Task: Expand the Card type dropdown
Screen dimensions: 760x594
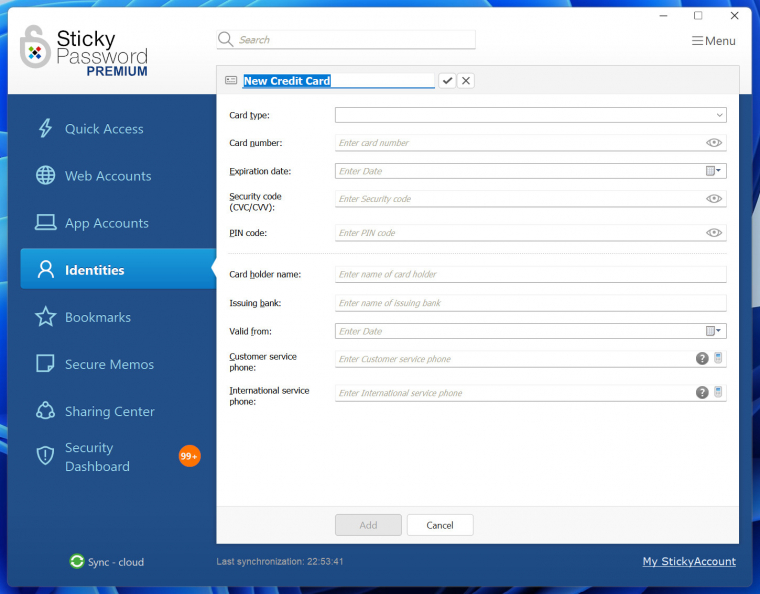Action: (719, 116)
